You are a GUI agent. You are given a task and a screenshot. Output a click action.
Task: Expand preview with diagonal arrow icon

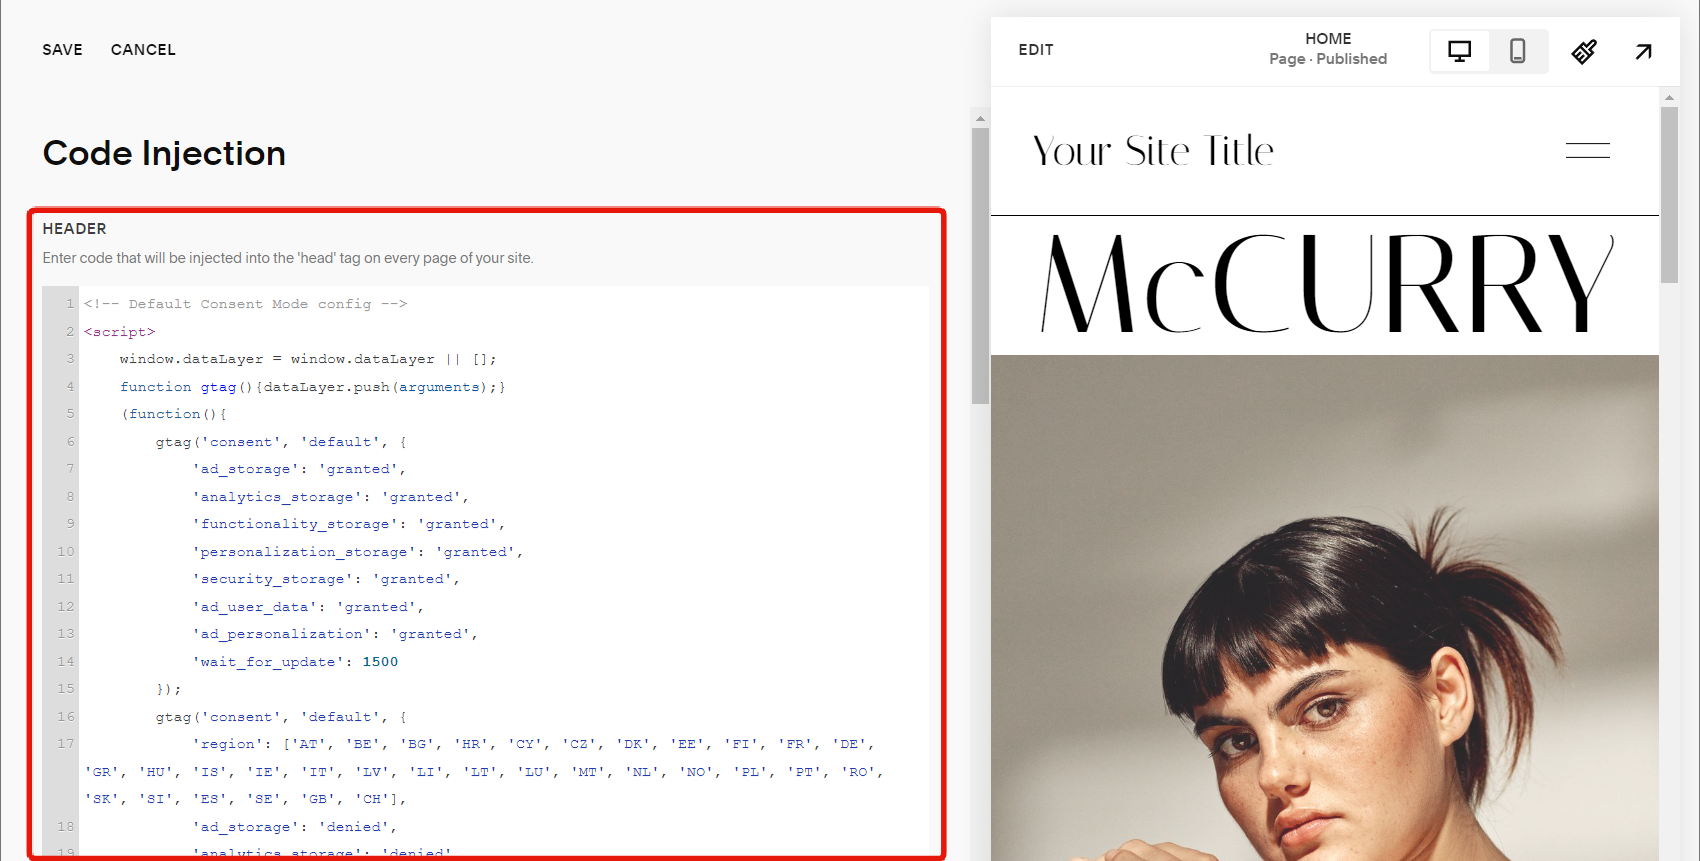[1643, 51]
